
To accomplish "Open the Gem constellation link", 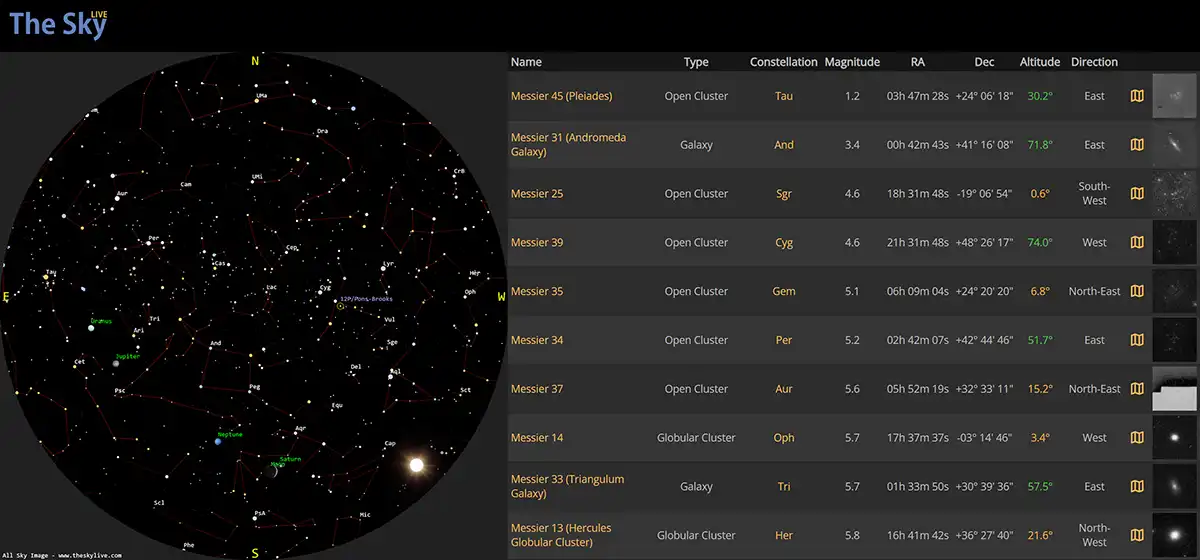I will (784, 291).
